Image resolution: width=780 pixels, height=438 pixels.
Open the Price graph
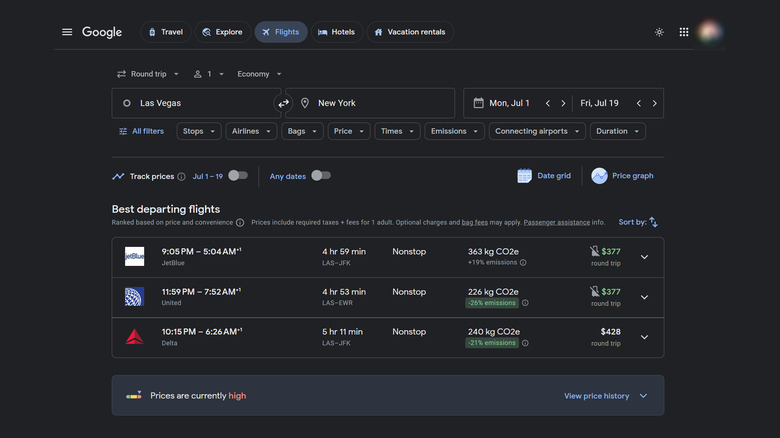click(x=622, y=176)
